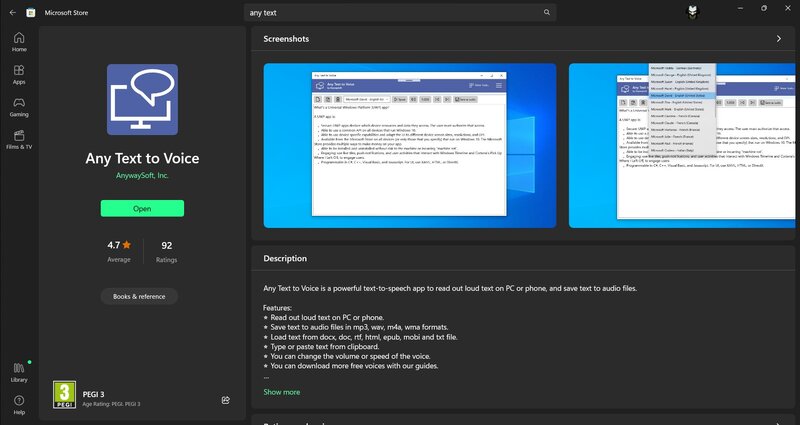Image resolution: width=800 pixels, height=425 pixels.
Task: Open the first app screenshot thumbnail
Action: (410, 145)
